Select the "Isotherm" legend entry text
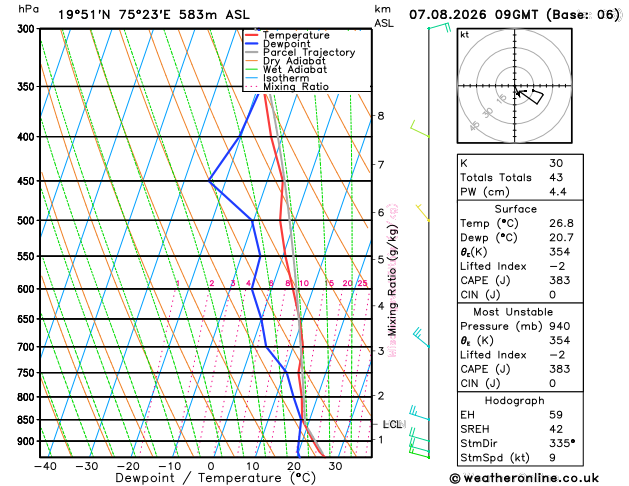 click(x=286, y=78)
